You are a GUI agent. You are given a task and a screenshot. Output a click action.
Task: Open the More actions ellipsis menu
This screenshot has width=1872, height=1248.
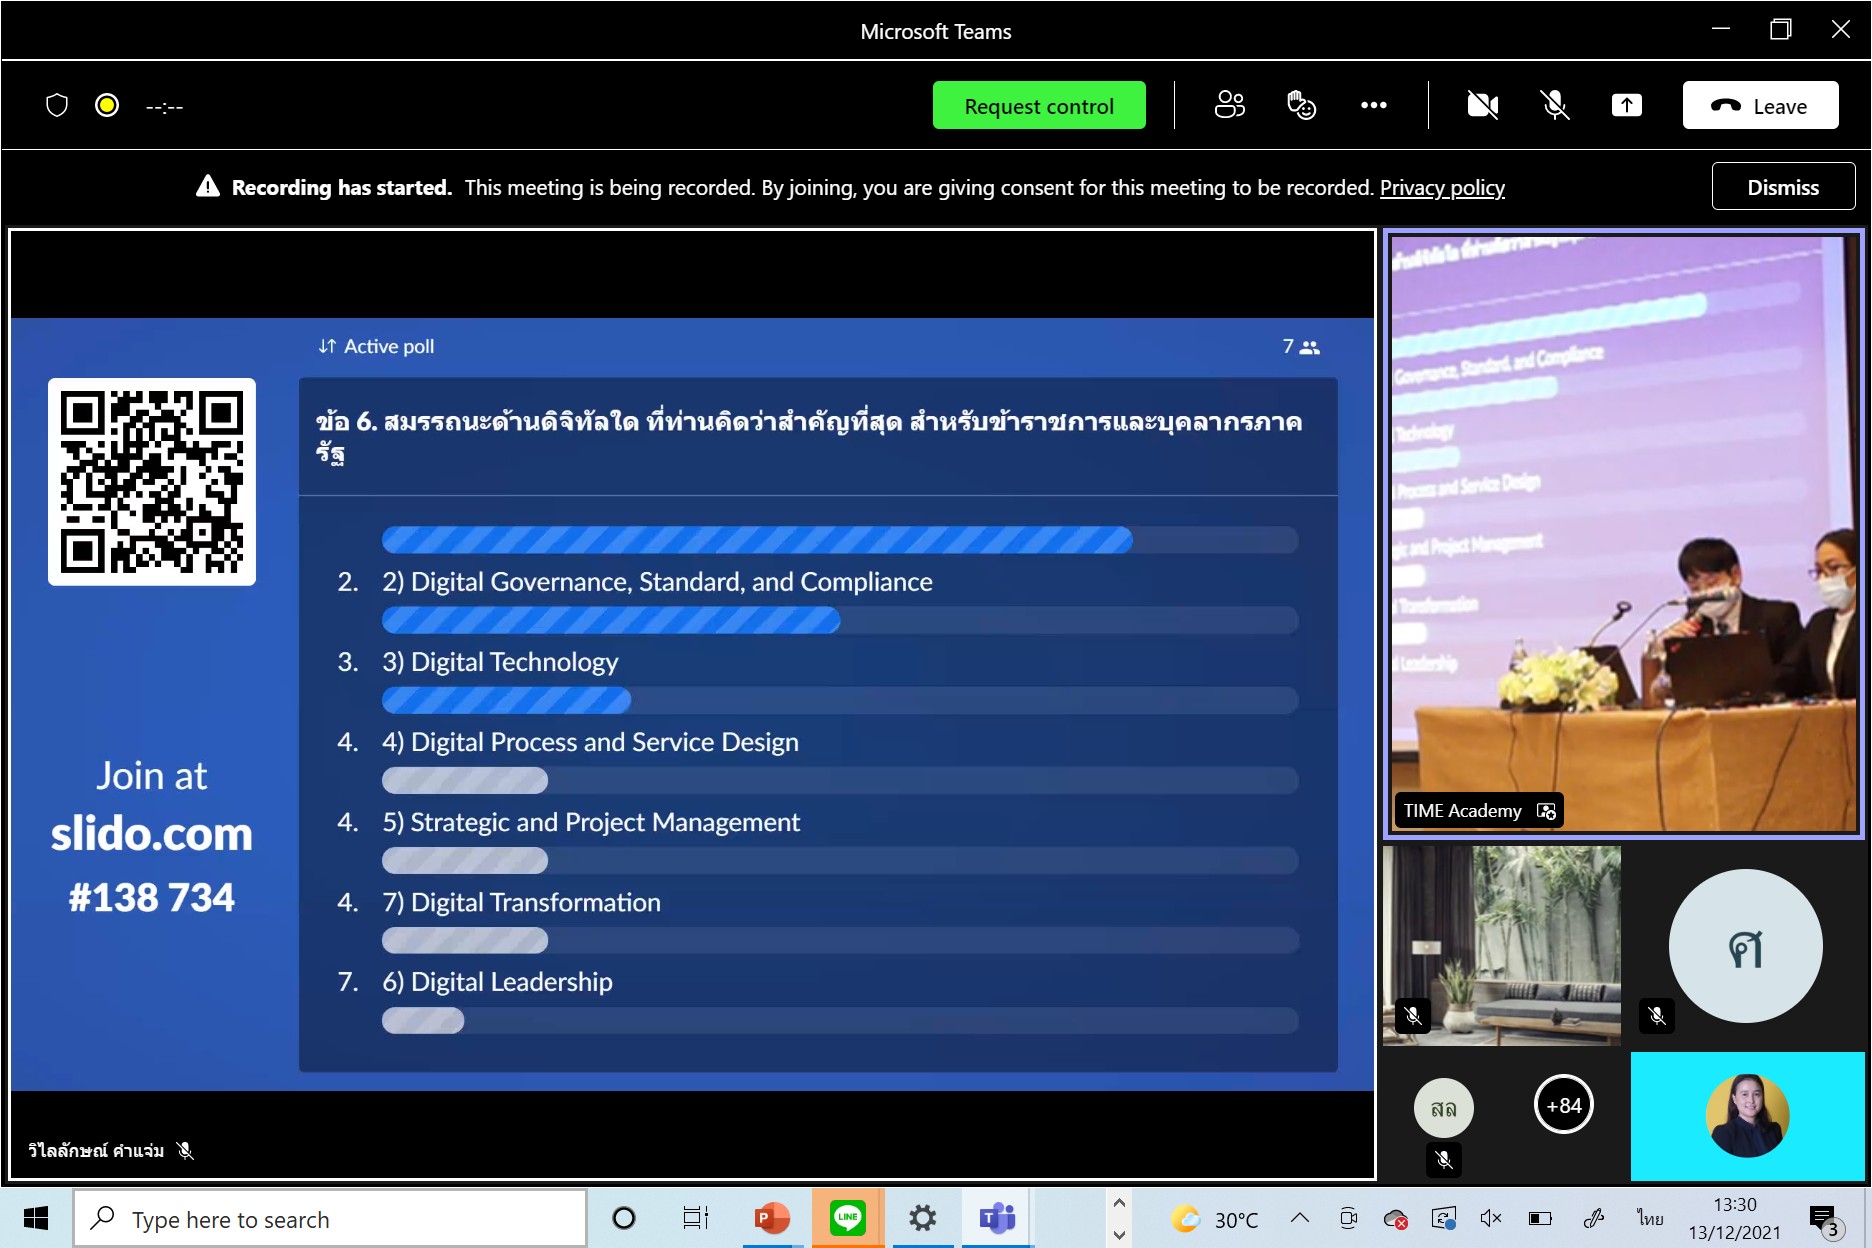(x=1373, y=105)
